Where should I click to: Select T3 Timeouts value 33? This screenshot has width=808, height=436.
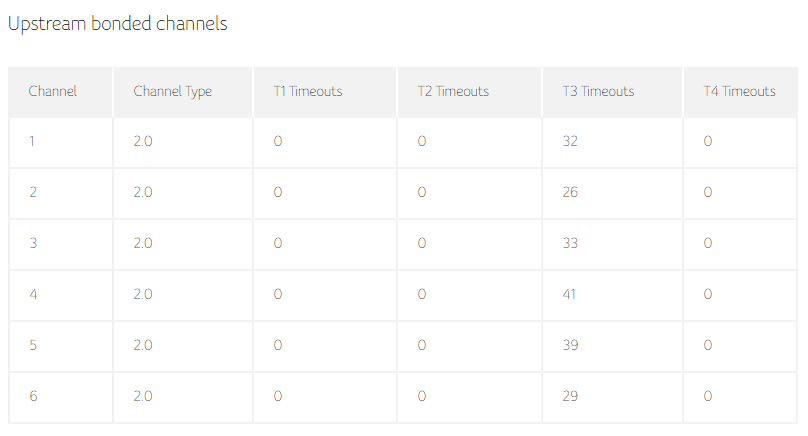pos(570,243)
